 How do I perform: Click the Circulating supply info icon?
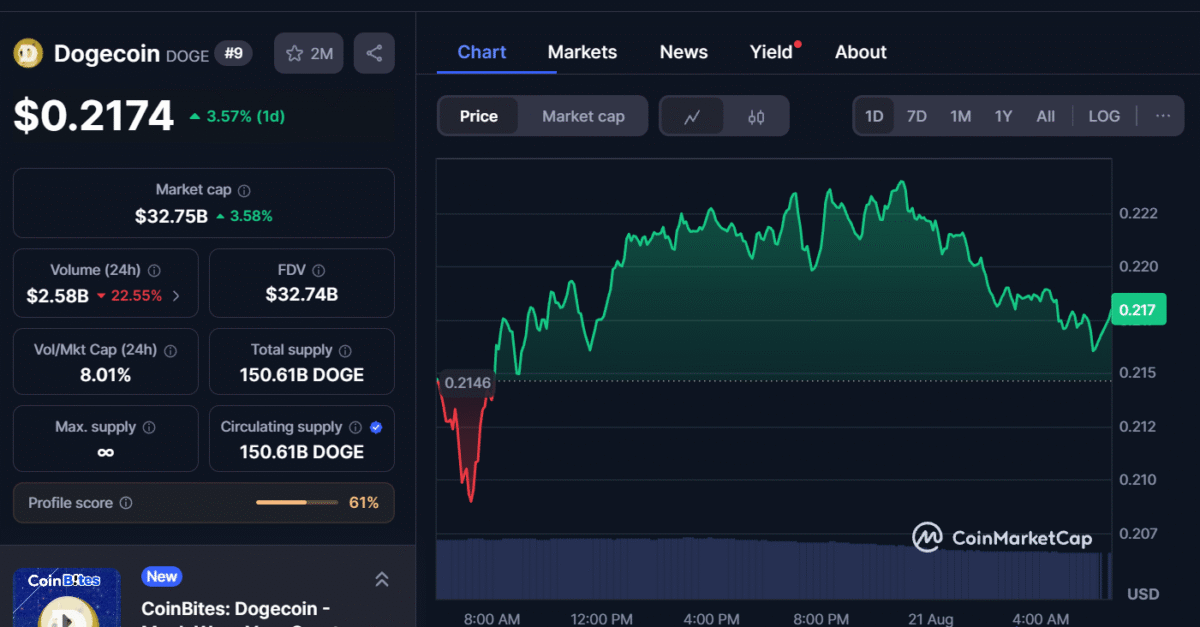pyautogui.click(x=357, y=427)
